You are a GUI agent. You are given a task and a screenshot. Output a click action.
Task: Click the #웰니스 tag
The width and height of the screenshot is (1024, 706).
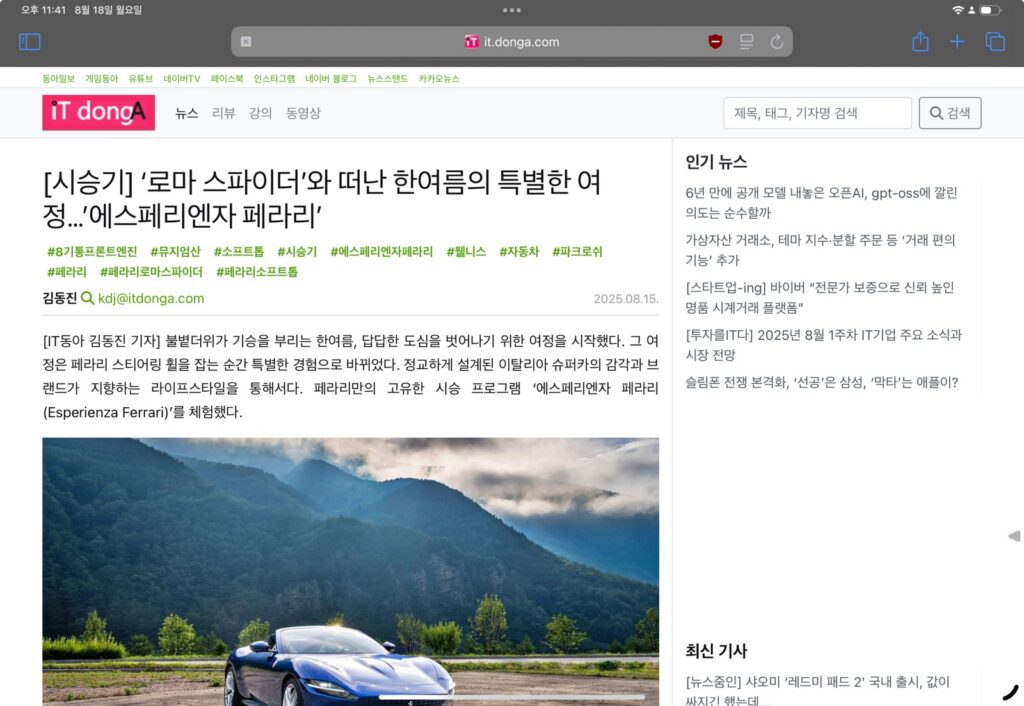(x=466, y=251)
